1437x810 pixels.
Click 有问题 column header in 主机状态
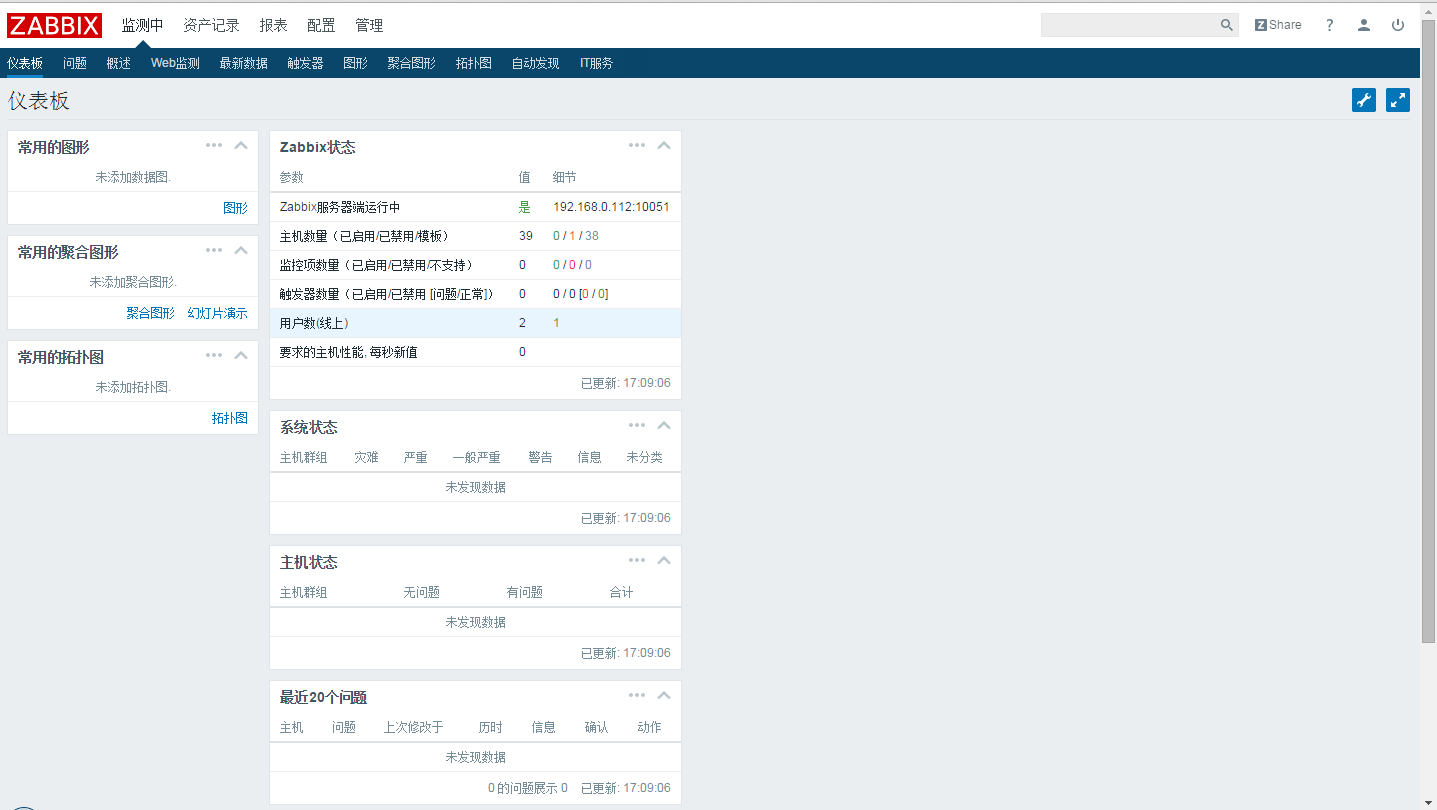pyautogui.click(x=524, y=592)
